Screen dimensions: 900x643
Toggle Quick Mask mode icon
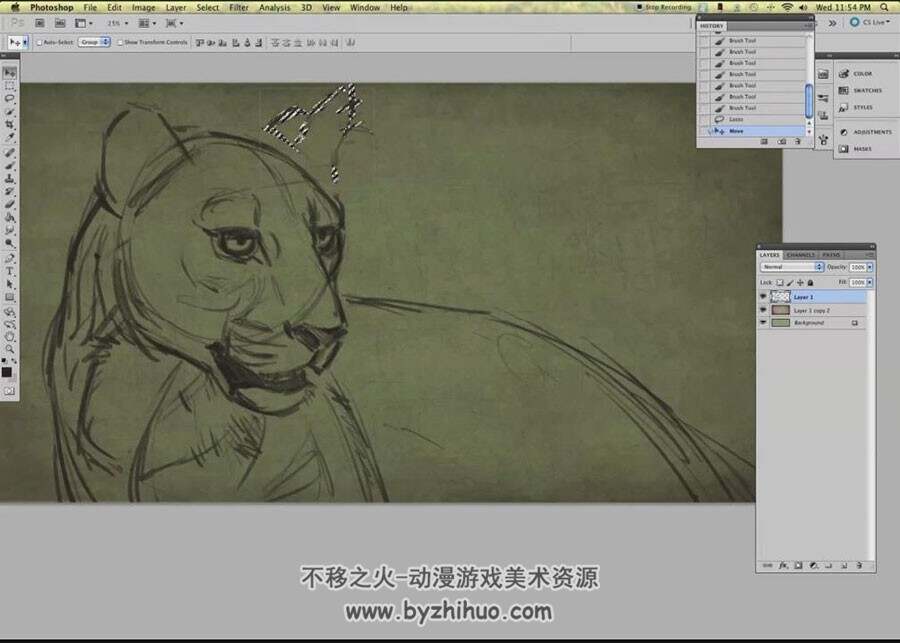pos(9,391)
